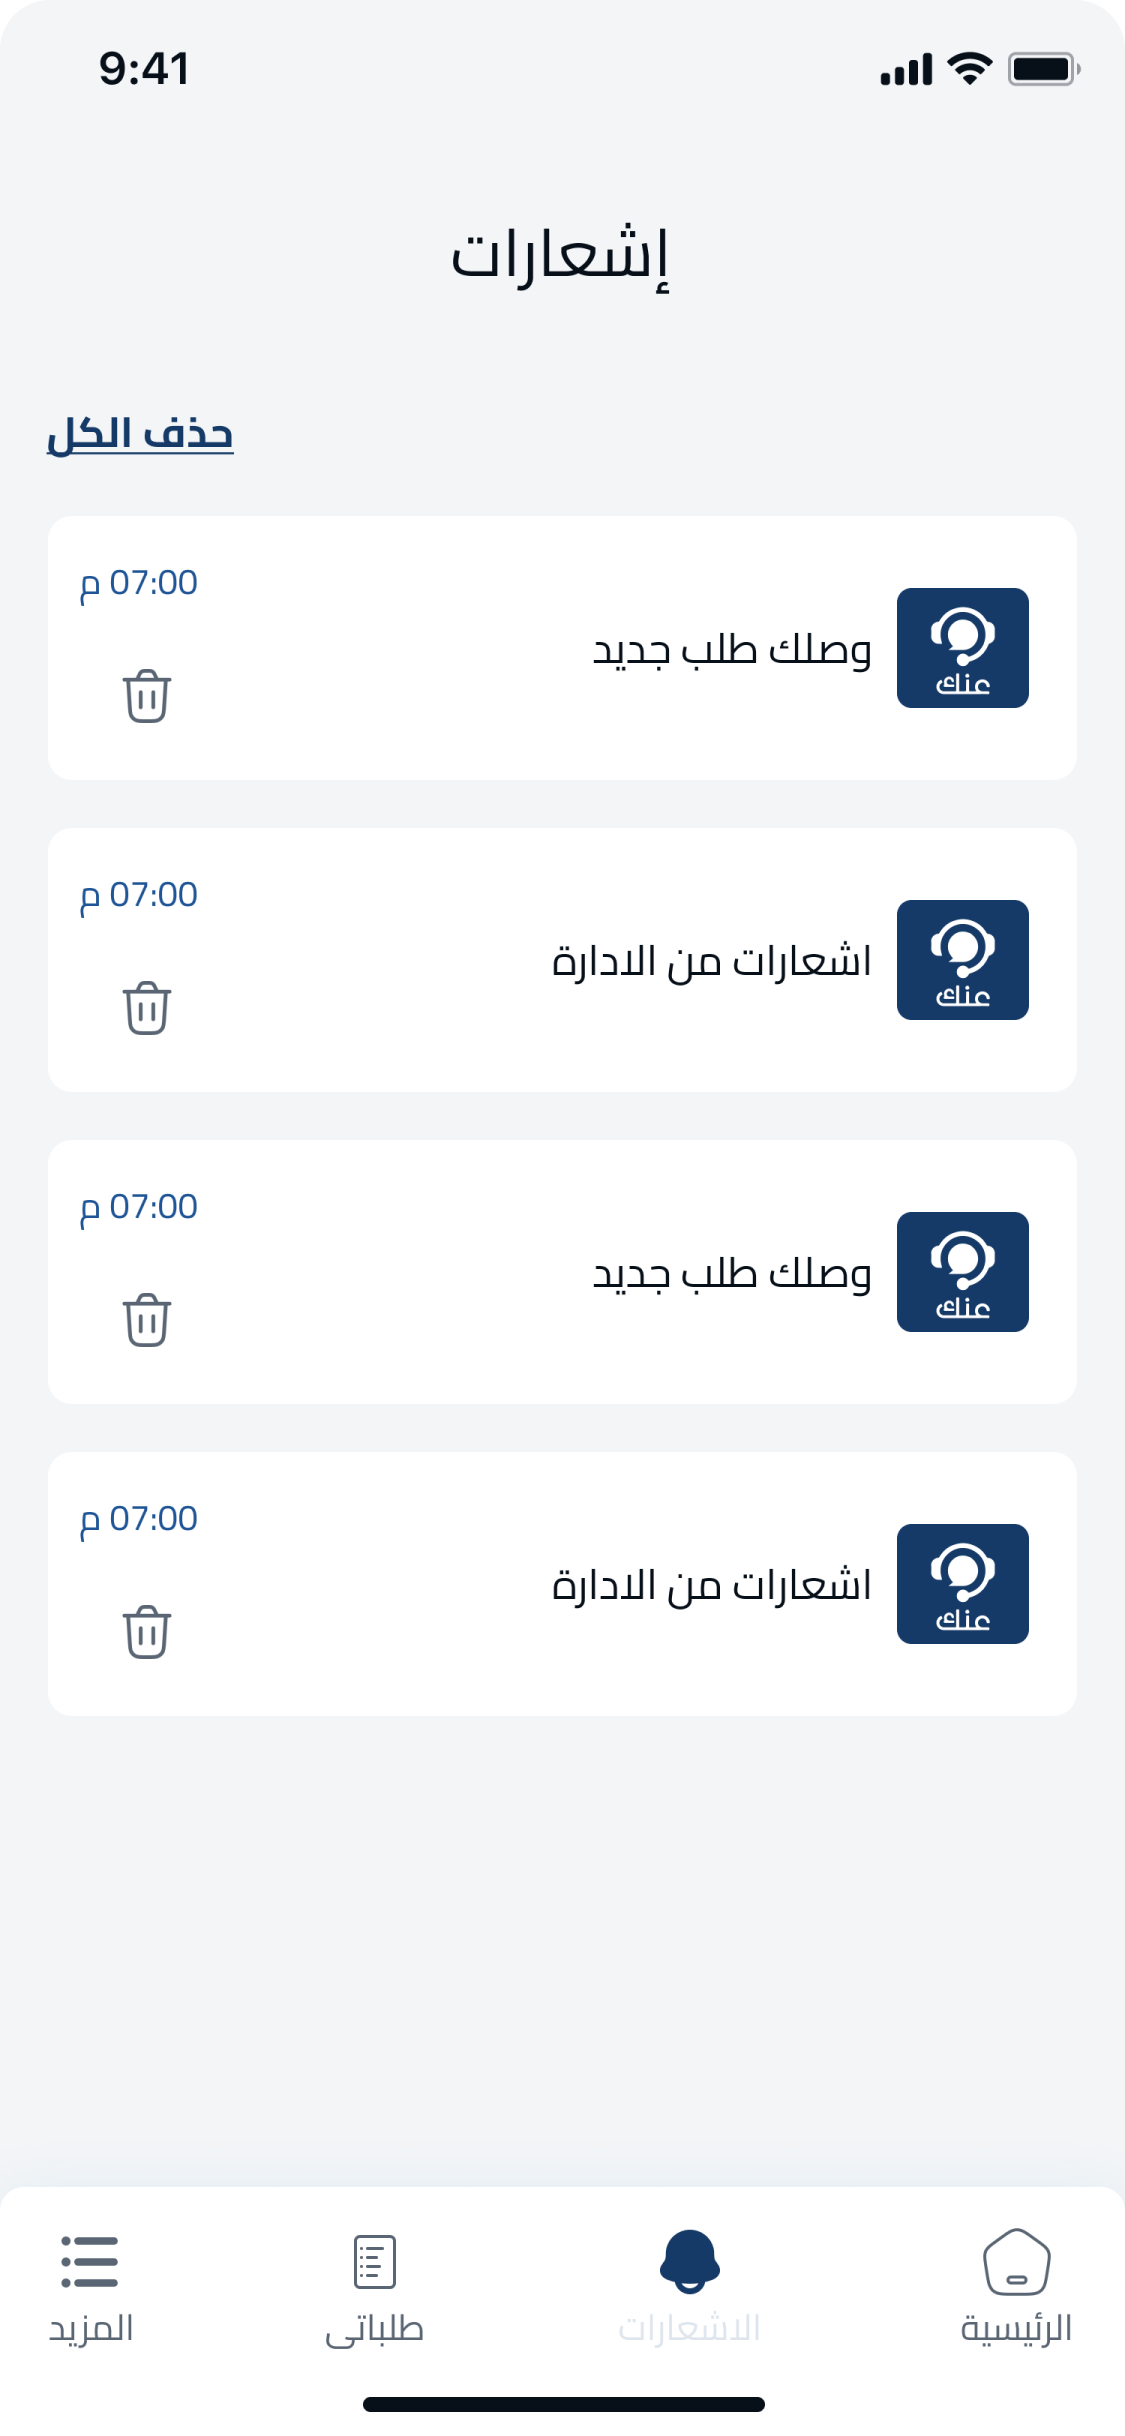
Task: Open first اشعارات من الادارة notification
Action: [712, 962]
